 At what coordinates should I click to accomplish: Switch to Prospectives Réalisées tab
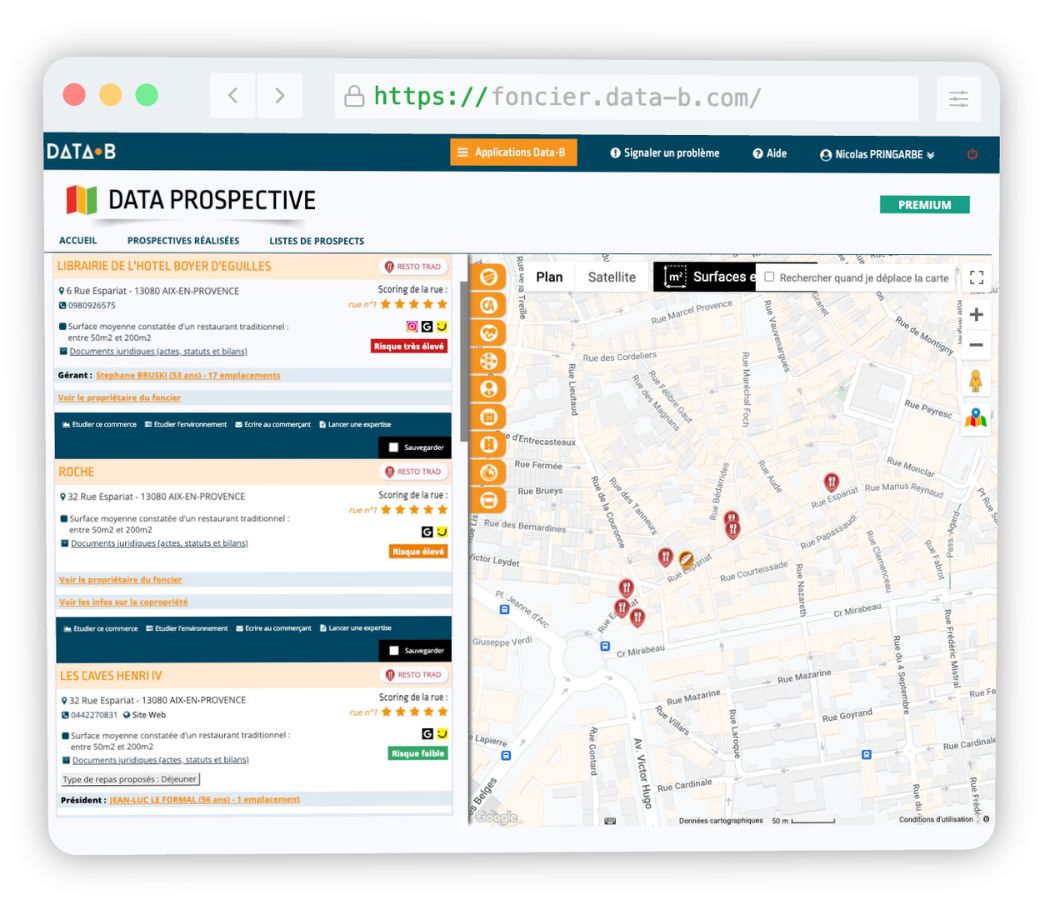coord(183,241)
